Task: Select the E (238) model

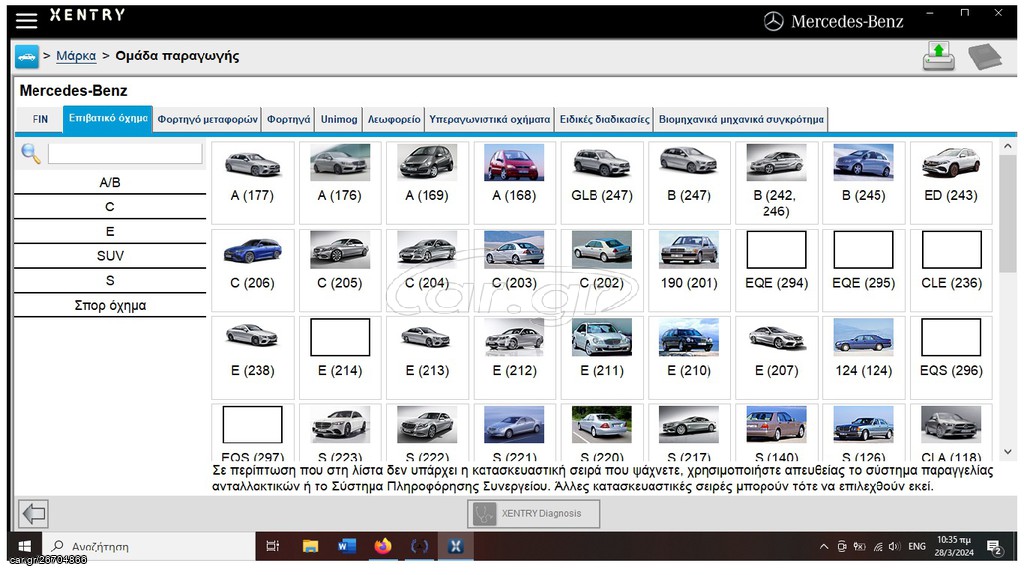Action: 253,357
